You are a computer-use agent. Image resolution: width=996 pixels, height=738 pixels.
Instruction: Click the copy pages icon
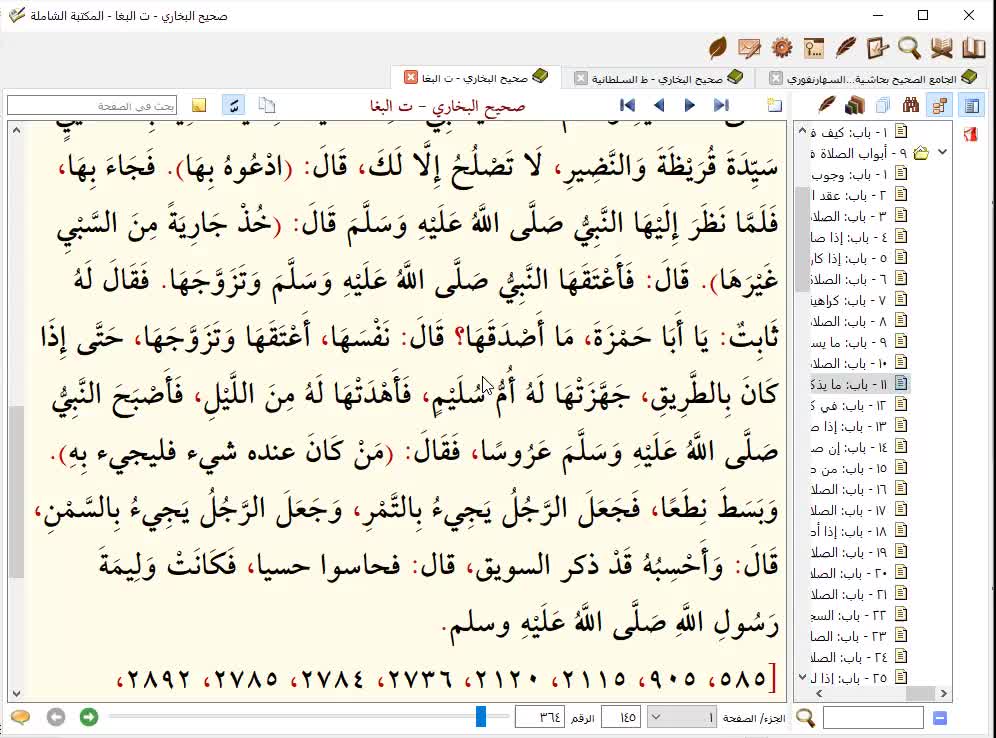coord(267,105)
